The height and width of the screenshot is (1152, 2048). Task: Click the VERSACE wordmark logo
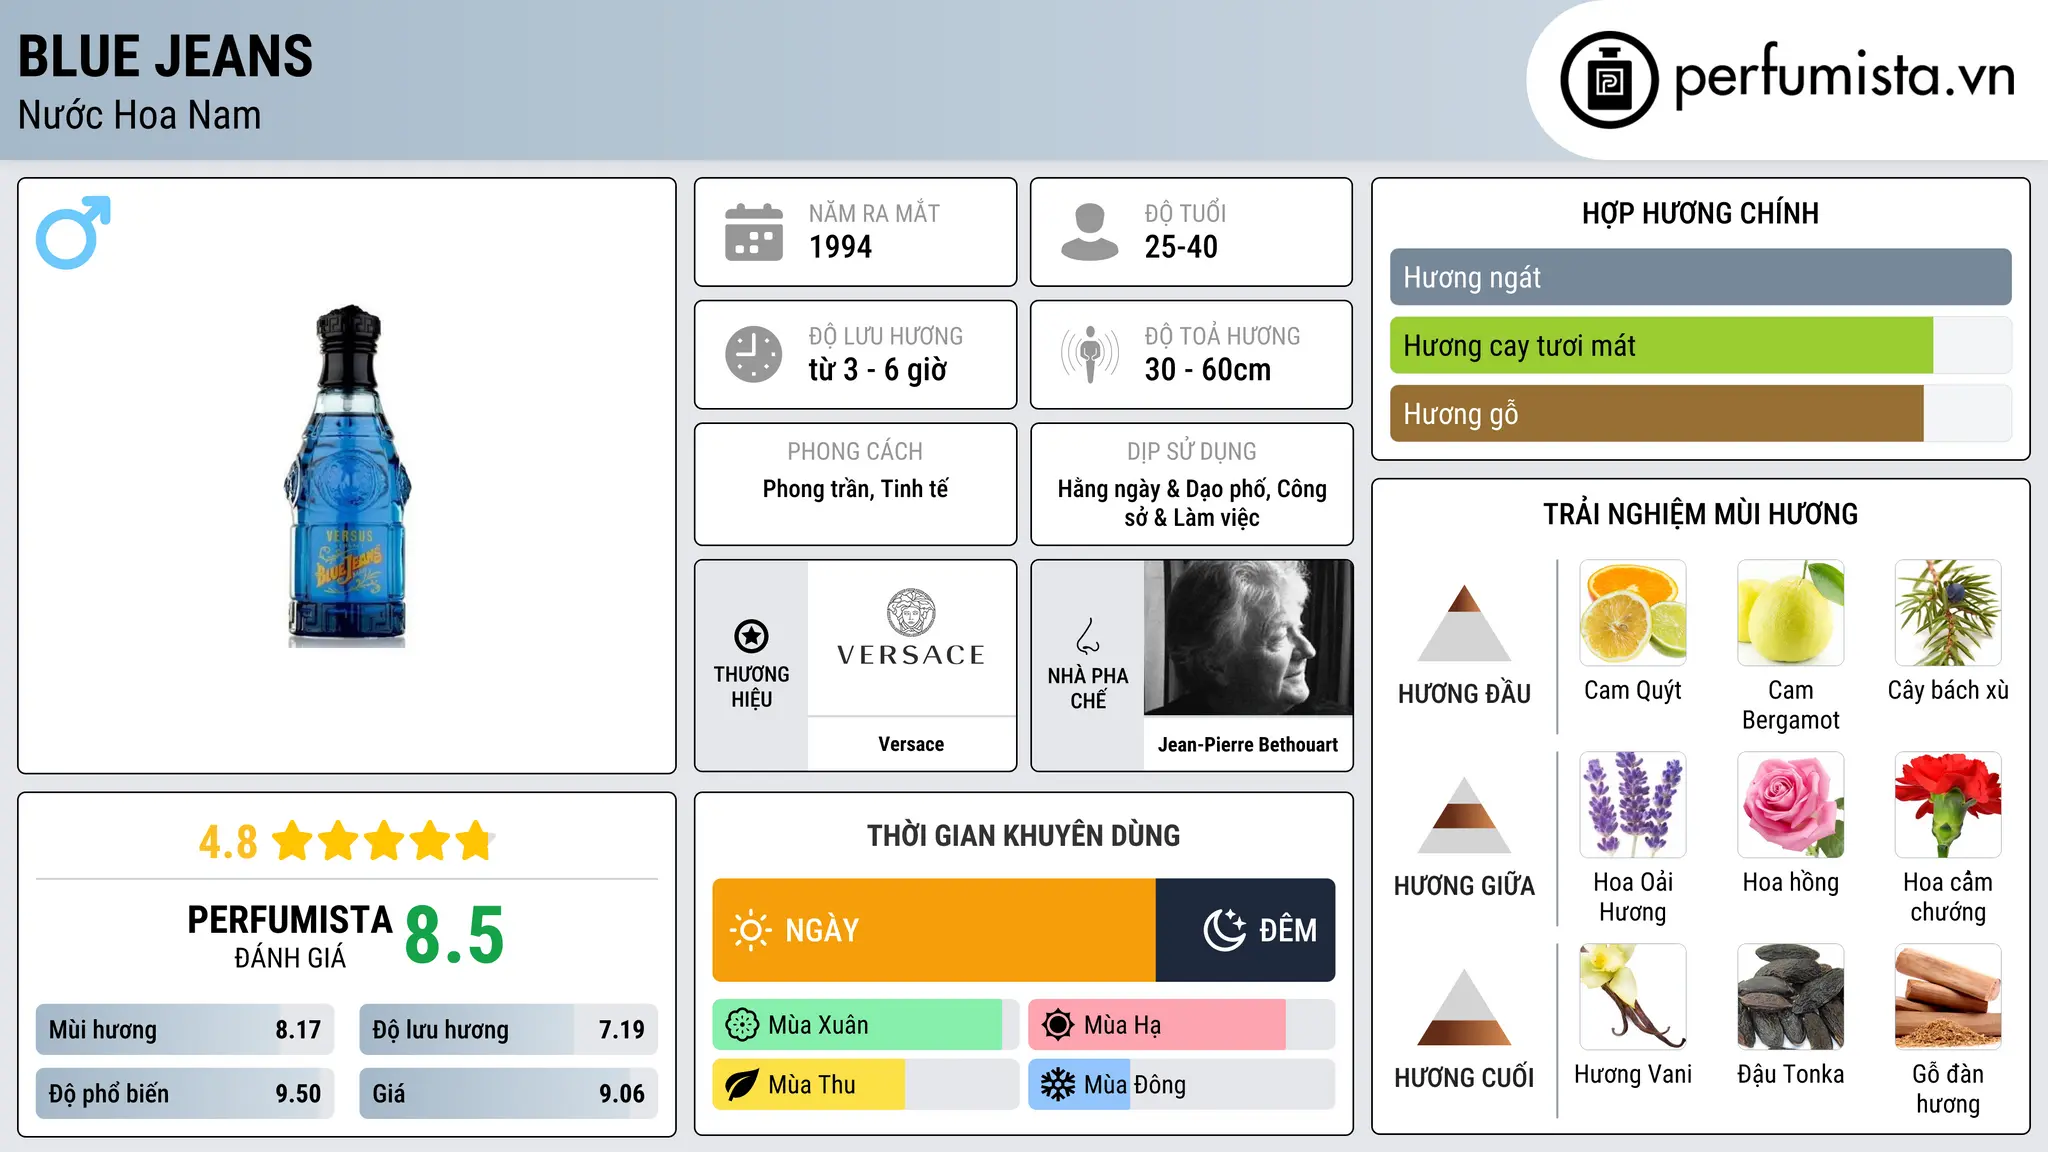(x=911, y=655)
